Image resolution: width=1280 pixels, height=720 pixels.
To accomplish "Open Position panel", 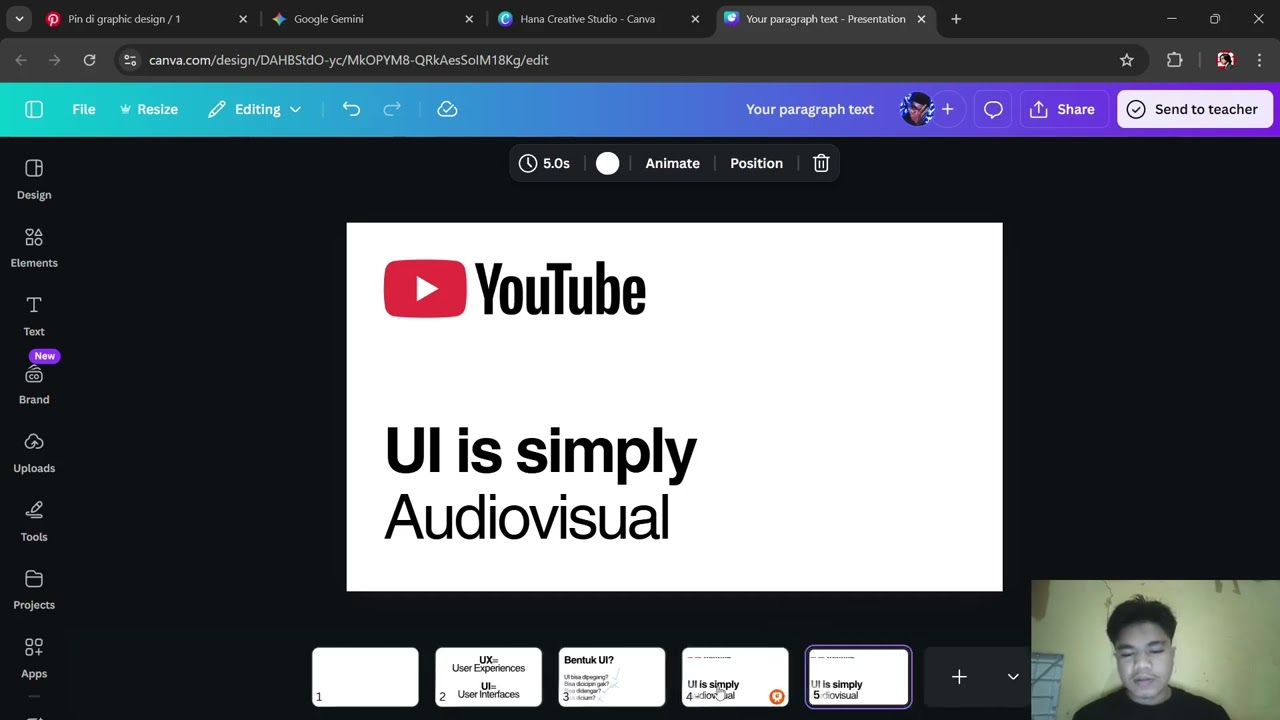I will pos(756,163).
